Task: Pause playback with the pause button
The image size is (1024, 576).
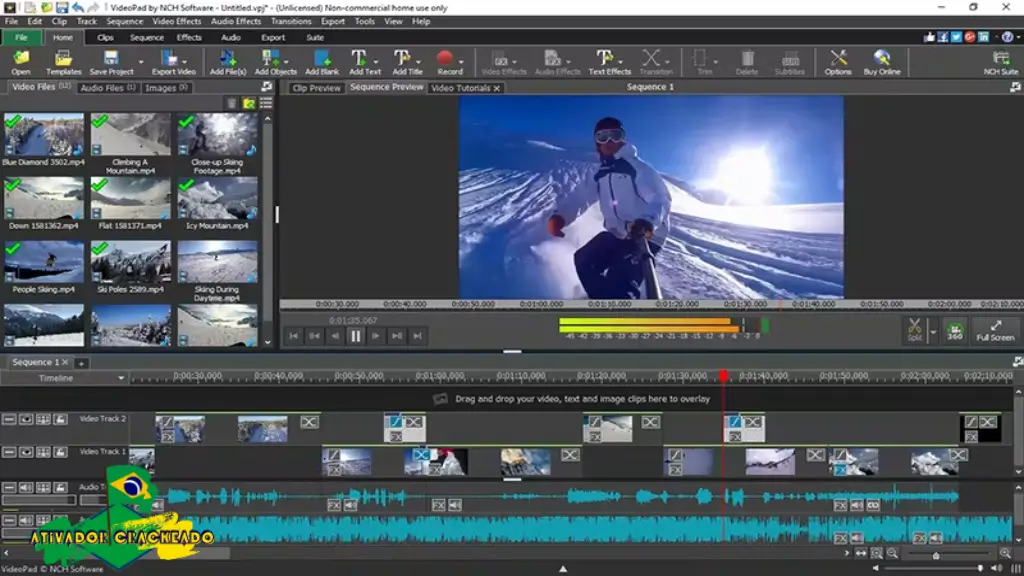Action: (355, 336)
